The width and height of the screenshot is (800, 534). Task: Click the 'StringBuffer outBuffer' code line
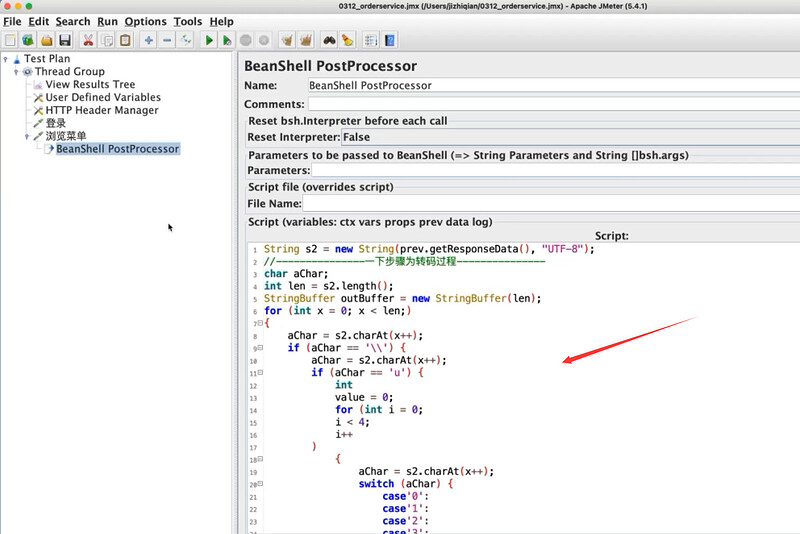403,298
